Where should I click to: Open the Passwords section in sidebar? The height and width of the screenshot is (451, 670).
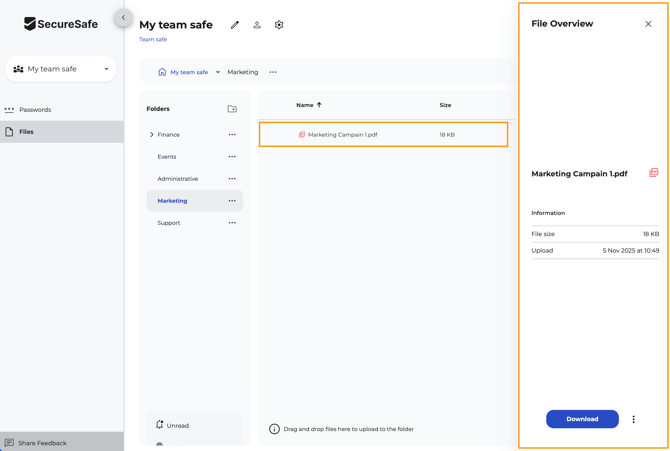click(x=35, y=110)
